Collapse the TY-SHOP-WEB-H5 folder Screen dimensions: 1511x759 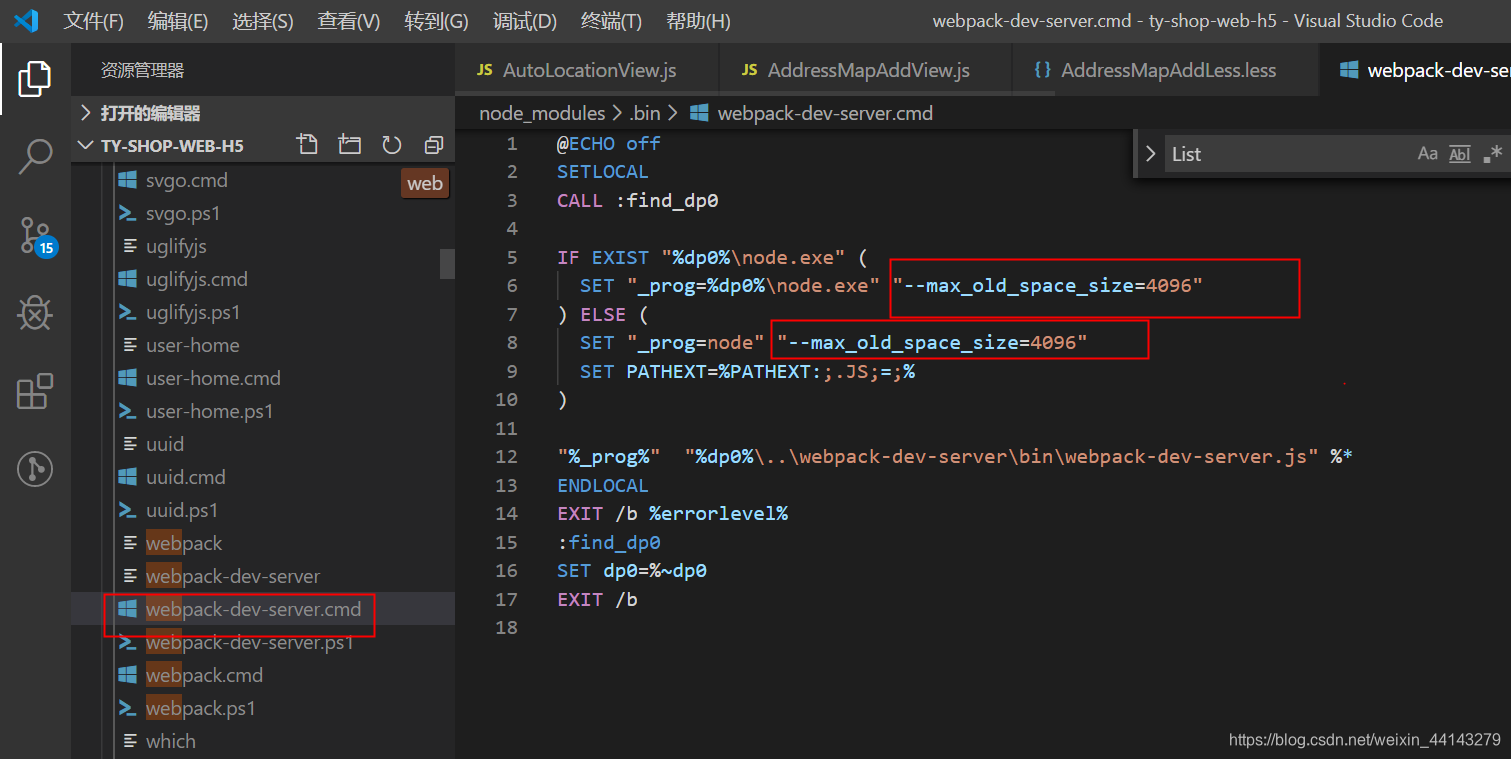(86, 145)
